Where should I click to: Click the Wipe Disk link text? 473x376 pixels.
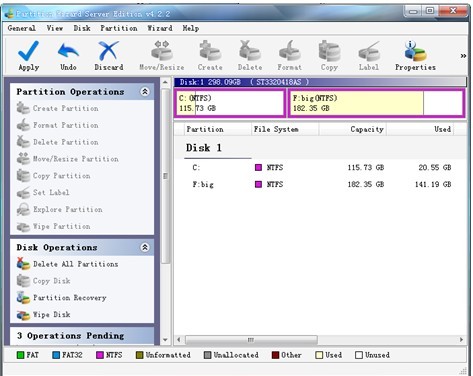click(52, 314)
